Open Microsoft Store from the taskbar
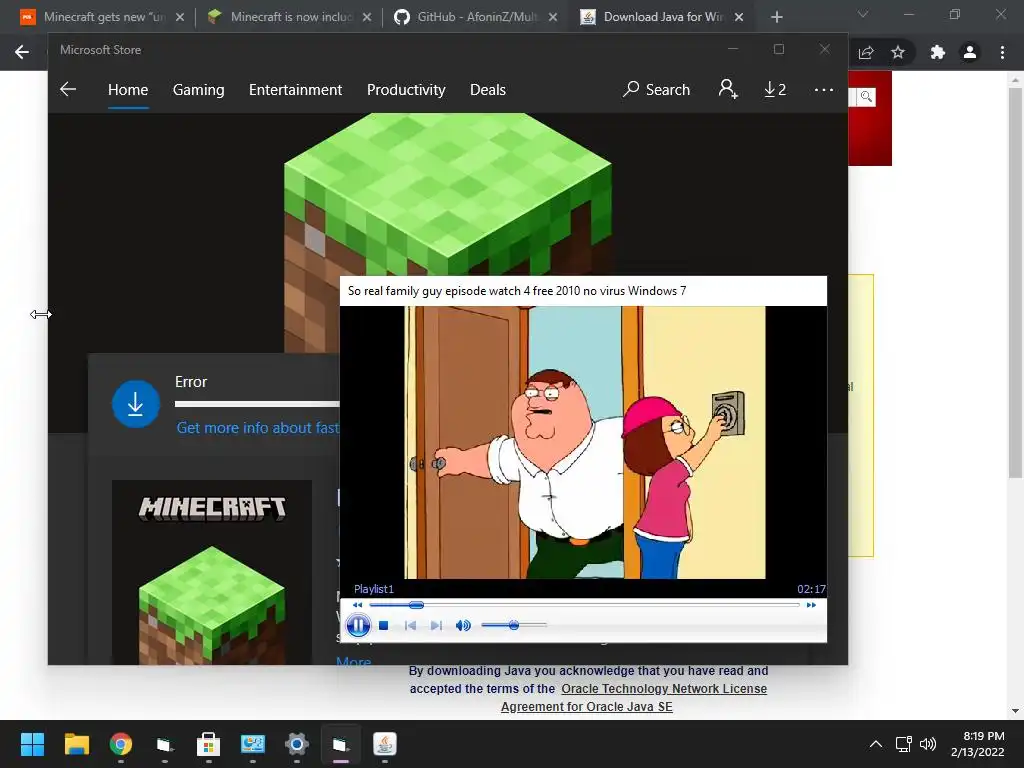Screen dimensions: 1024x768 (x=208, y=744)
